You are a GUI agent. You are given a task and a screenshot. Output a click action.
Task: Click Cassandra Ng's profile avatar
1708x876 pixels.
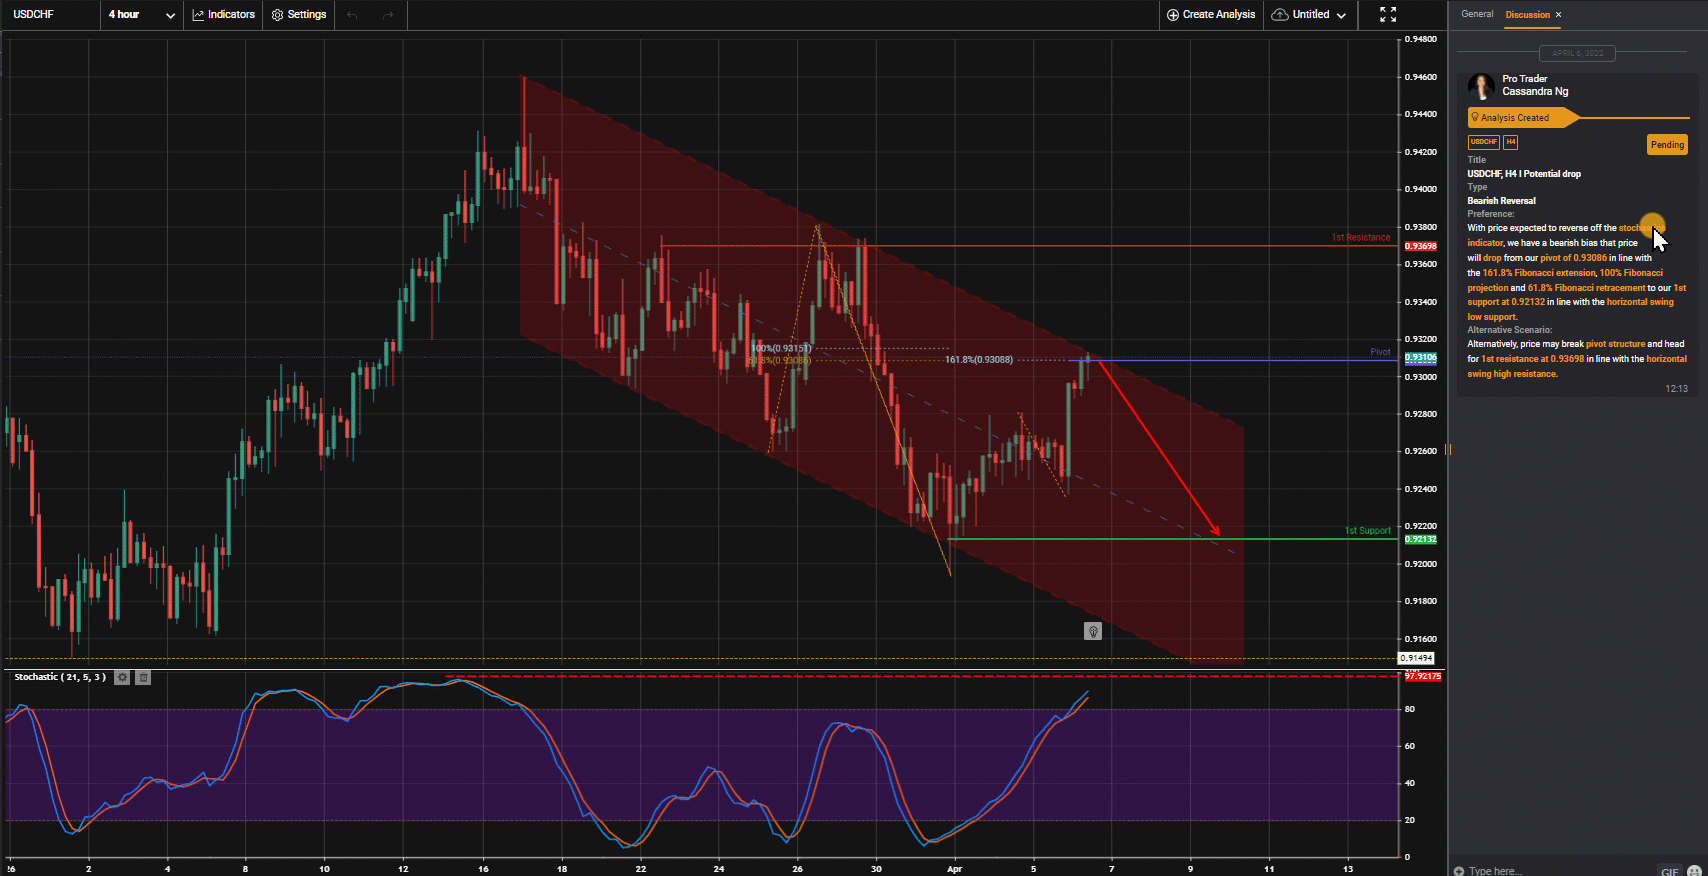tap(1481, 86)
